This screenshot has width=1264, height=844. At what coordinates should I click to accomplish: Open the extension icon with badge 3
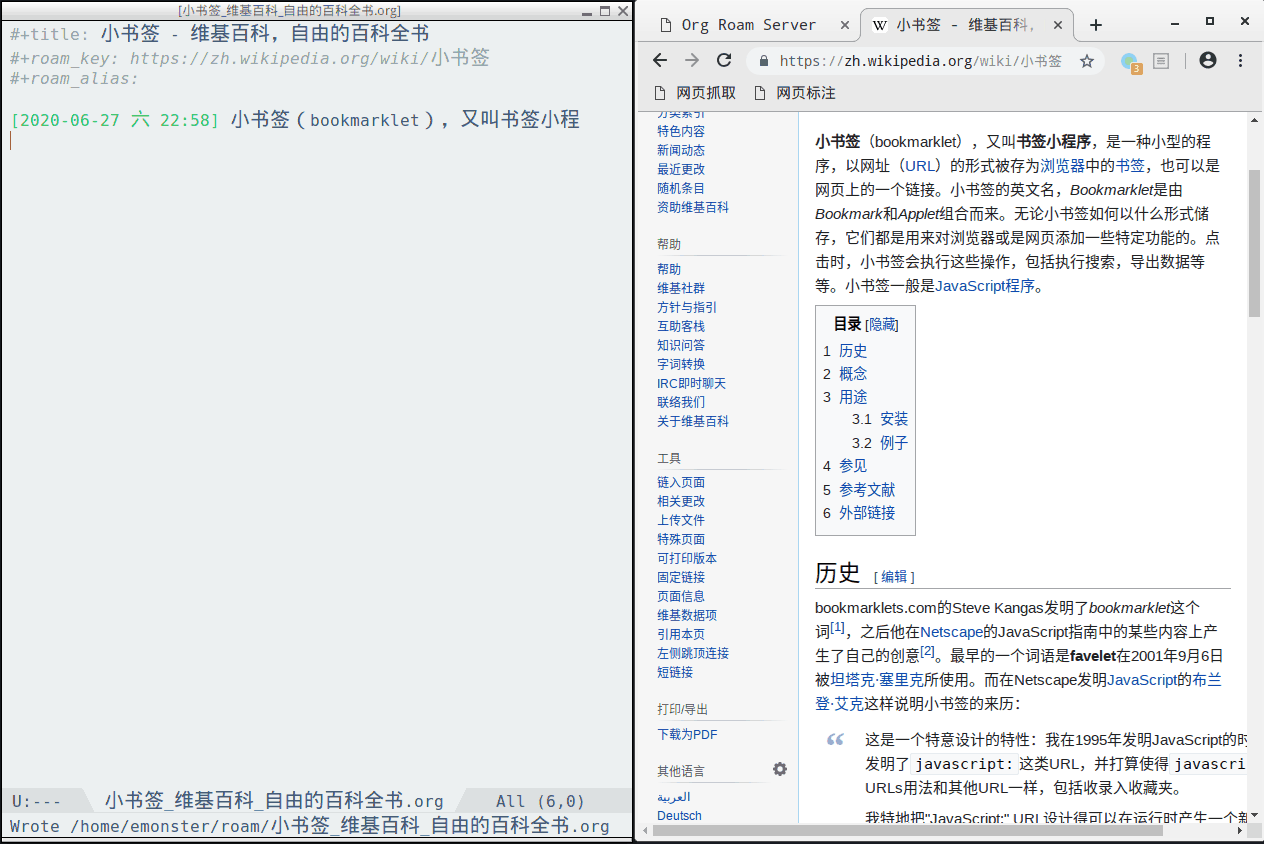pos(1131,62)
